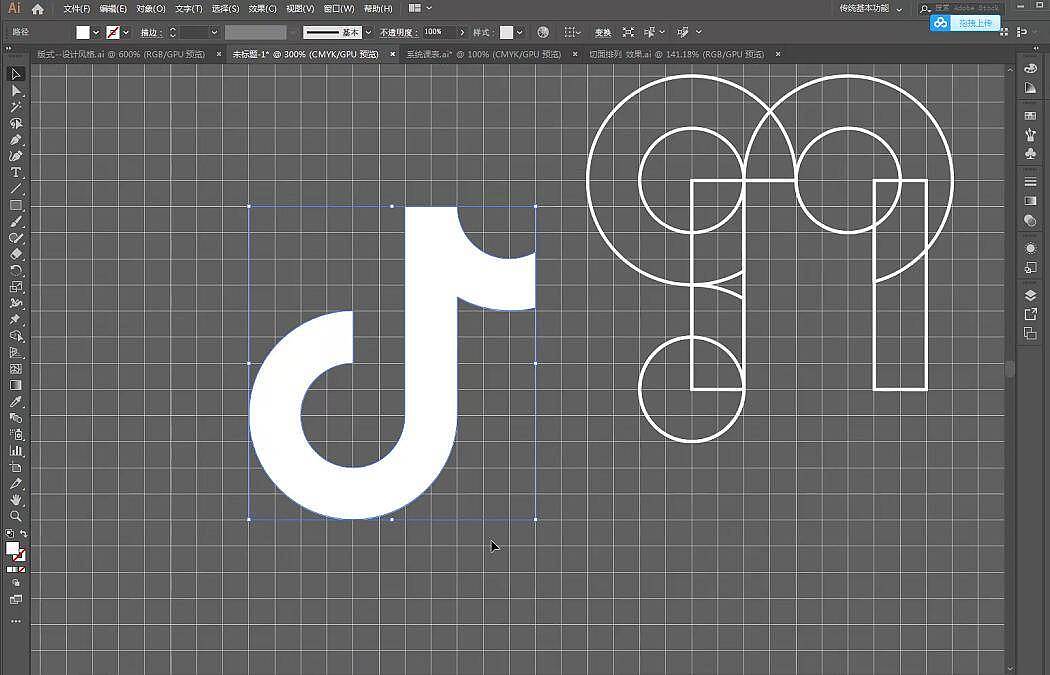Select the Shape Builder tool
This screenshot has height=675, width=1050.
[16, 336]
